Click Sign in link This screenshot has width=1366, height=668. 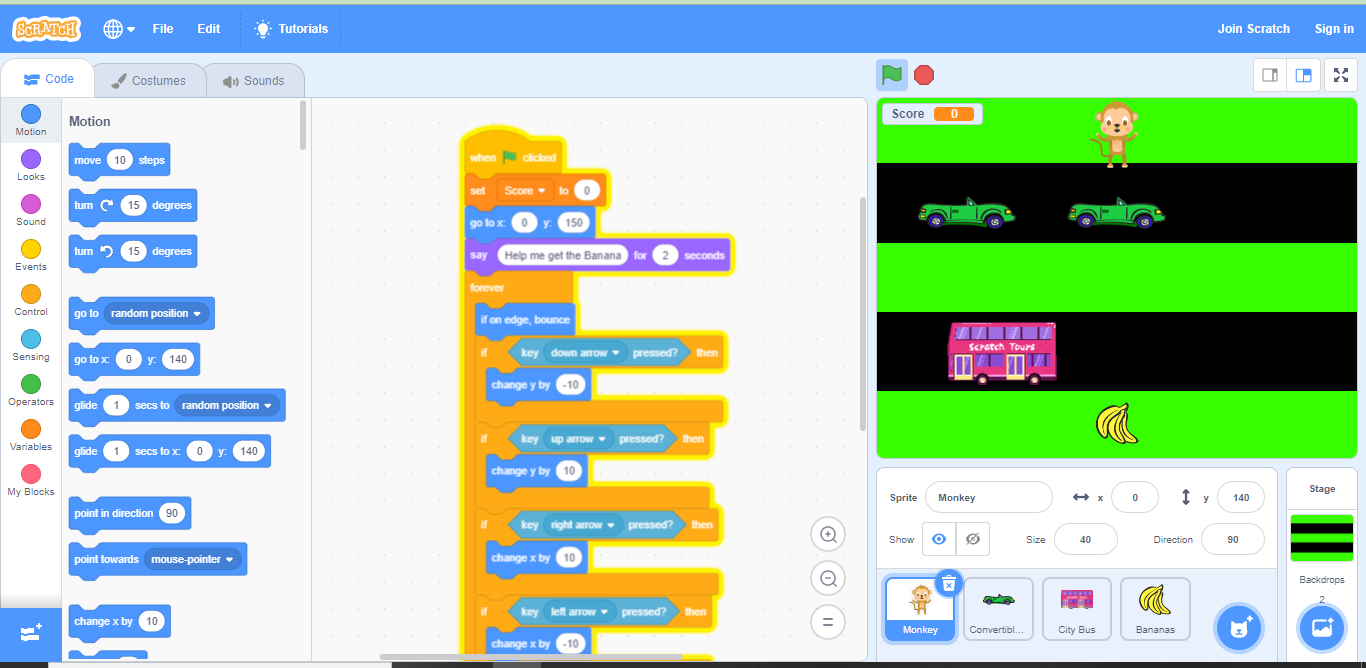click(1334, 29)
